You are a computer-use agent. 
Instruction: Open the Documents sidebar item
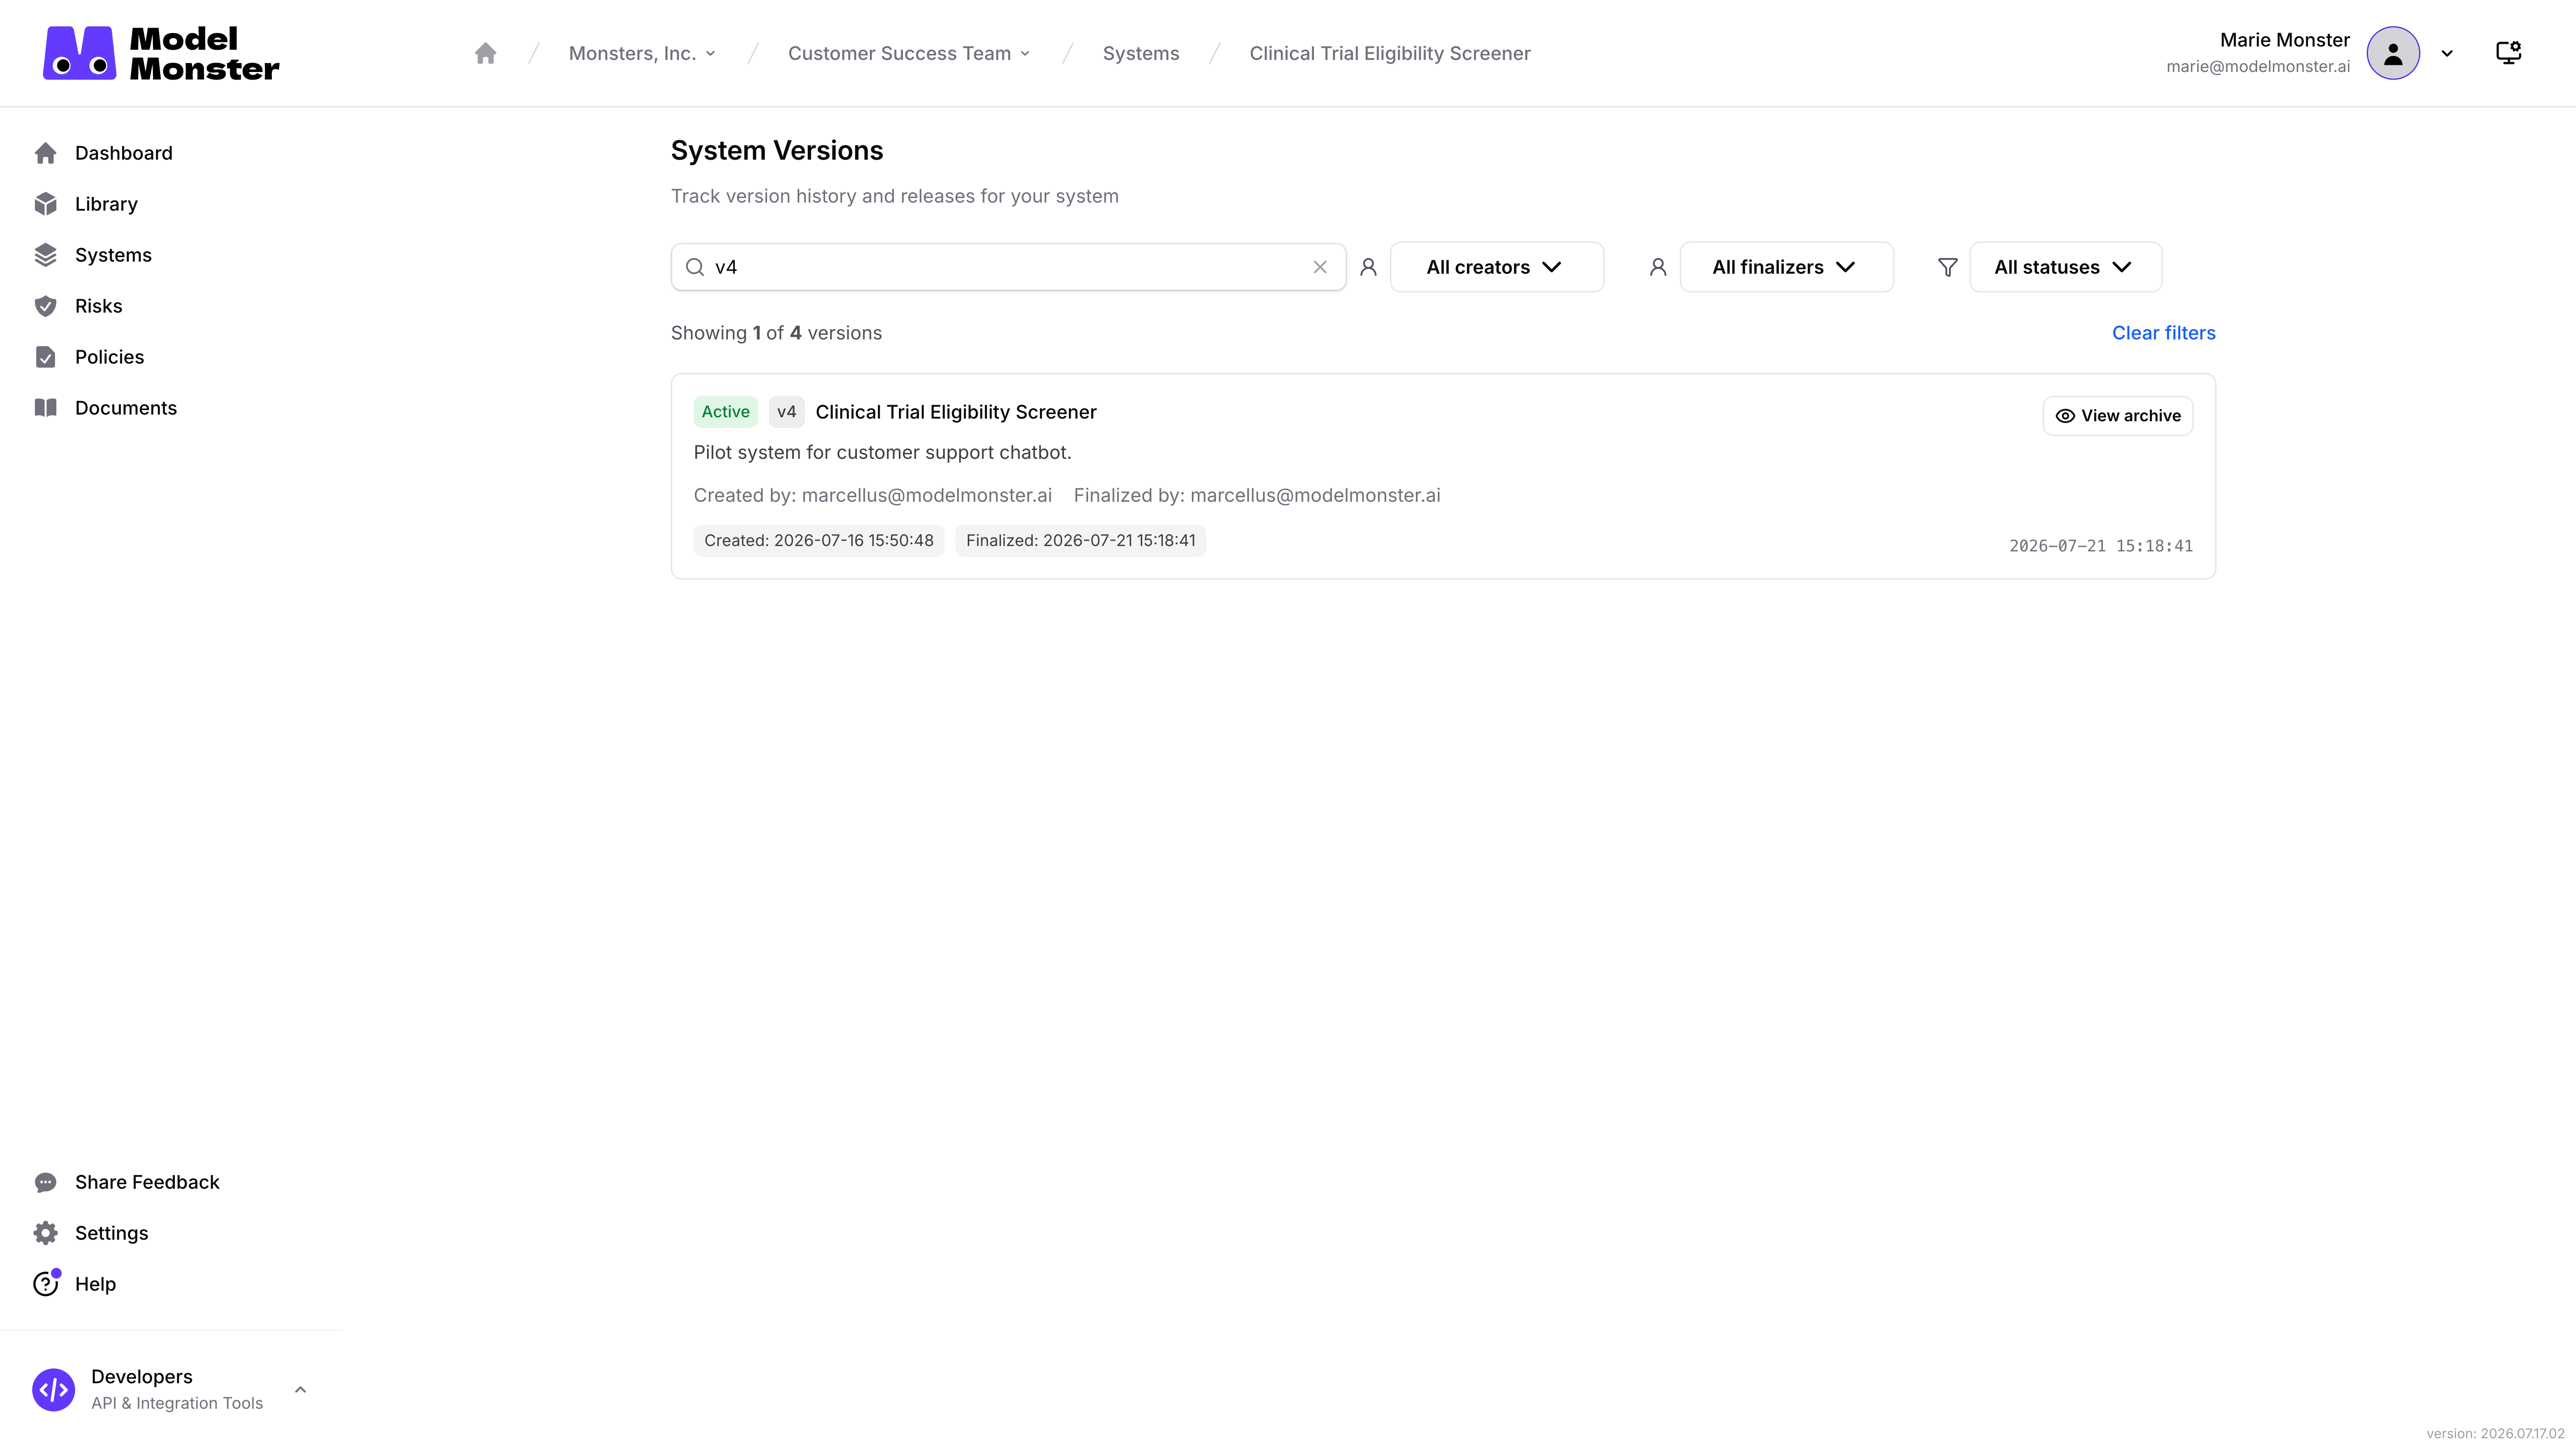125,408
